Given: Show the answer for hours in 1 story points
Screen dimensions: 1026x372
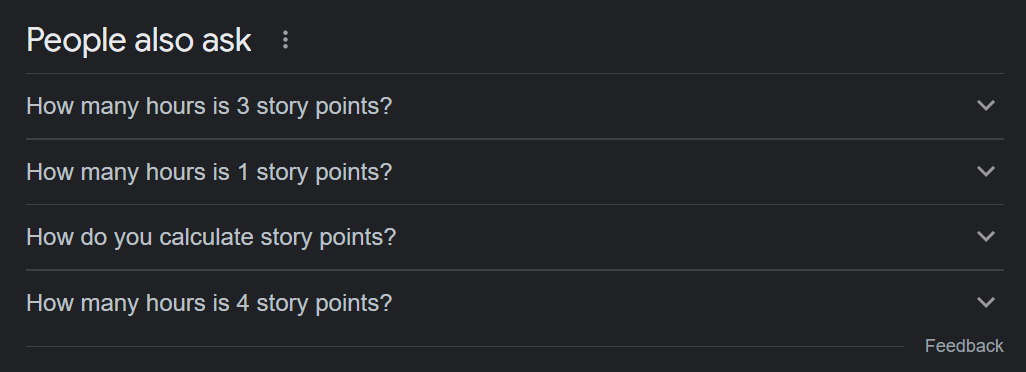Looking at the screenshot, I should click(514, 172).
